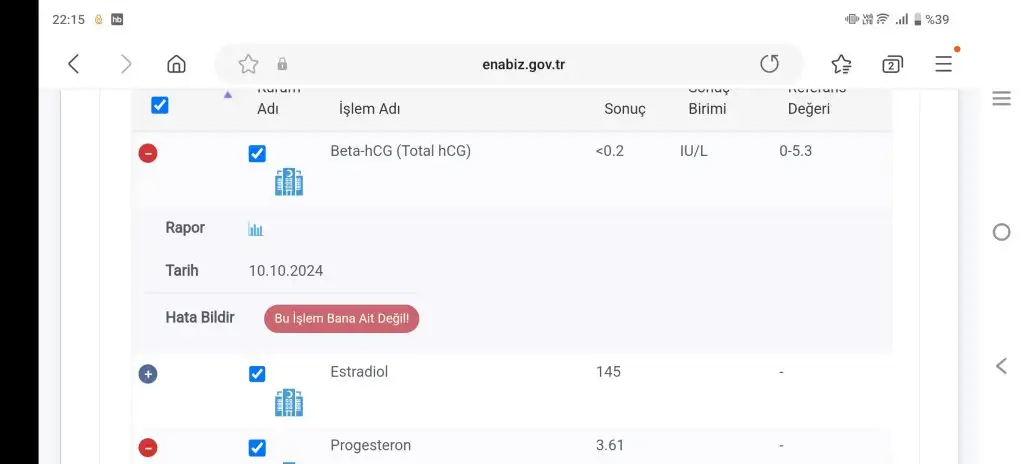Collapse the Beta-hCG row details
The width and height of the screenshot is (1024, 464).
click(148, 154)
